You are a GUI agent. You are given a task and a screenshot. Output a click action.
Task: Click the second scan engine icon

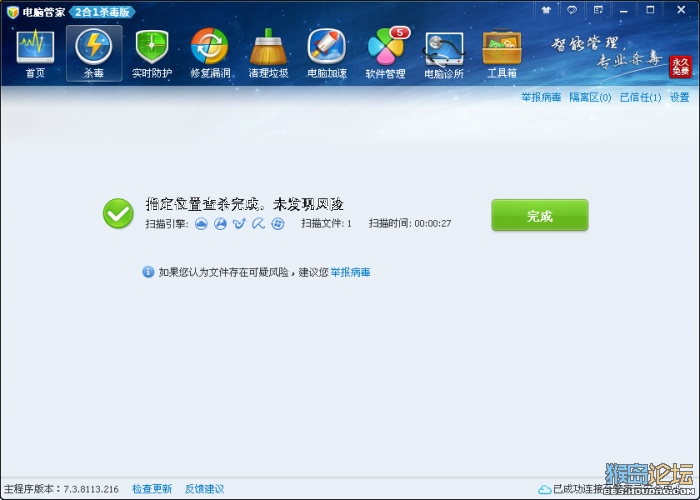click(x=220, y=224)
